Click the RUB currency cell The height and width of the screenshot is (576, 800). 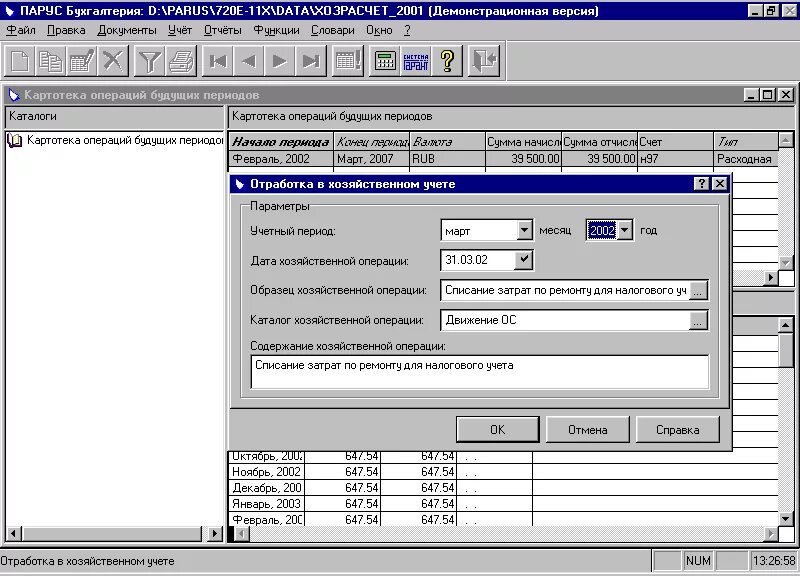click(x=447, y=159)
